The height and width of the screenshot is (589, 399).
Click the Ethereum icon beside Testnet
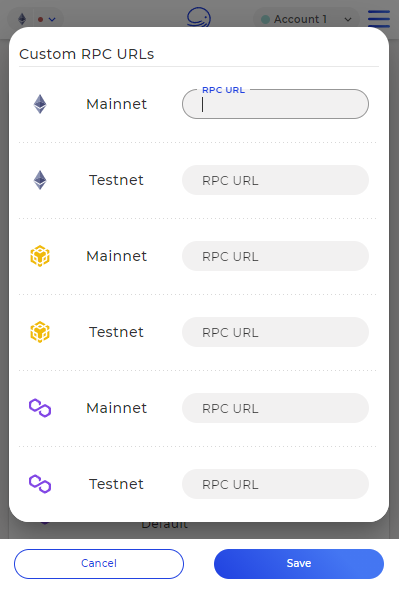pyautogui.click(x=40, y=180)
